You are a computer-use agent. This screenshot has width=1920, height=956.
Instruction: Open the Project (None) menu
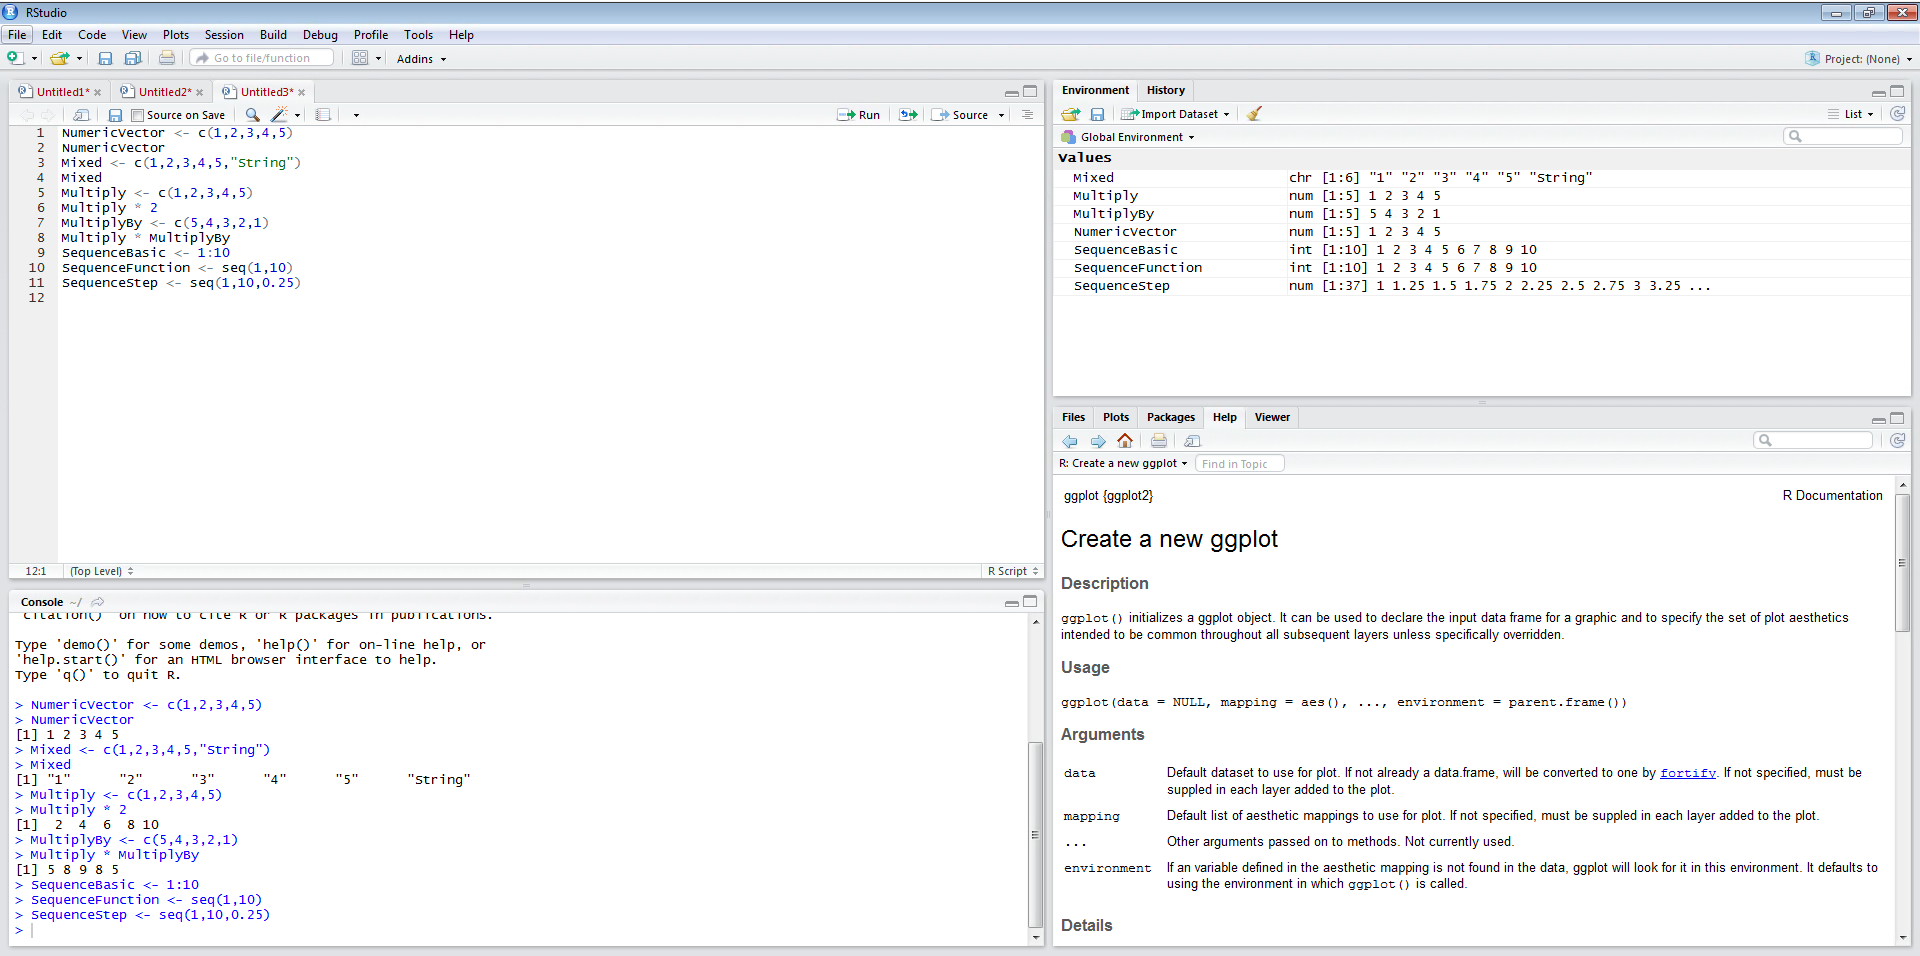(x=1858, y=59)
